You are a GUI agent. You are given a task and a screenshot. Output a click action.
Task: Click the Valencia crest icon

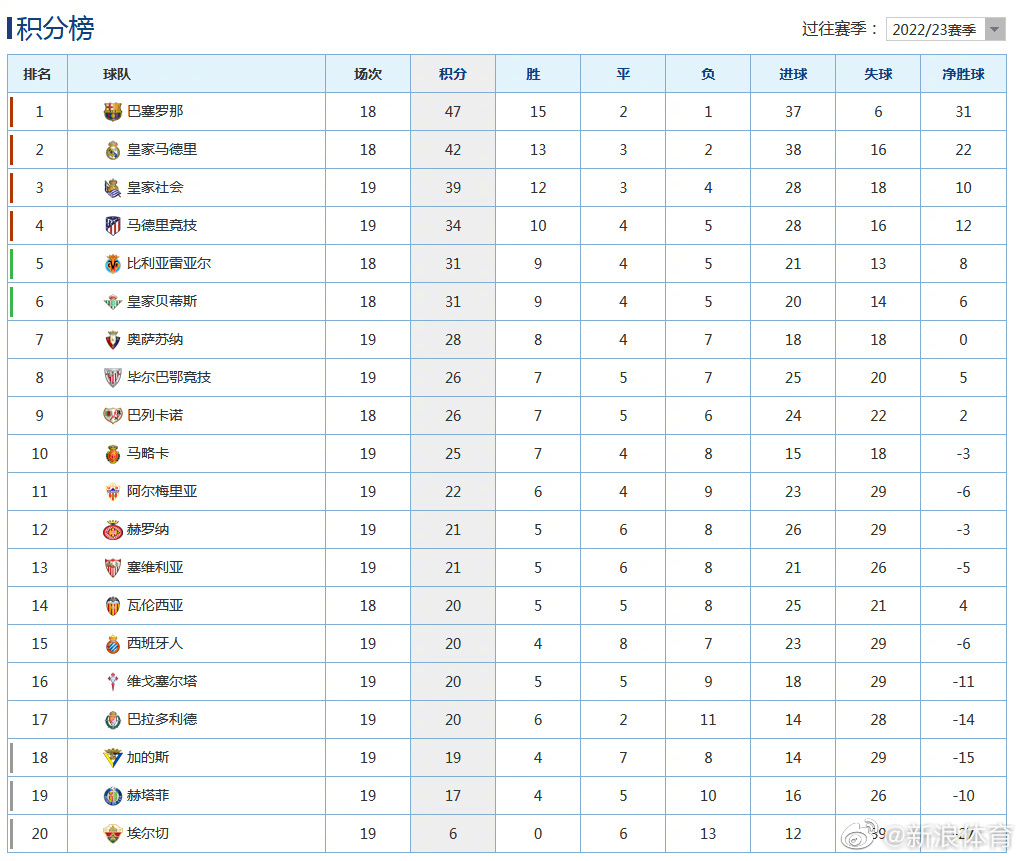click(113, 606)
